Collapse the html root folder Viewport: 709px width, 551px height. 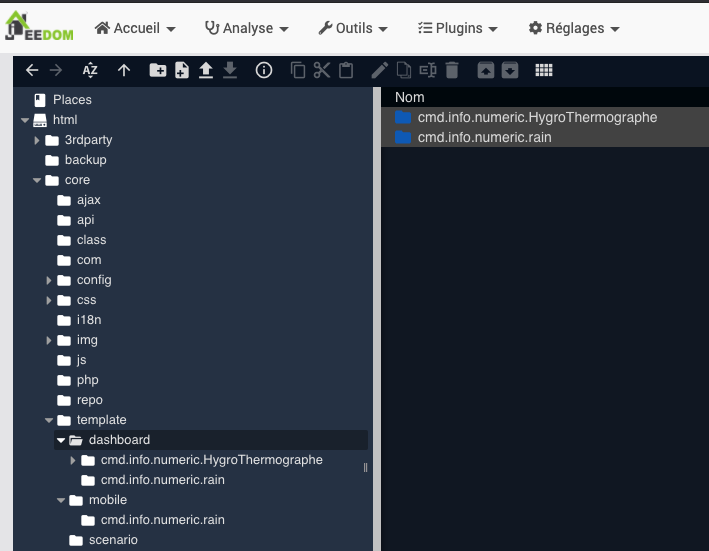[25, 120]
